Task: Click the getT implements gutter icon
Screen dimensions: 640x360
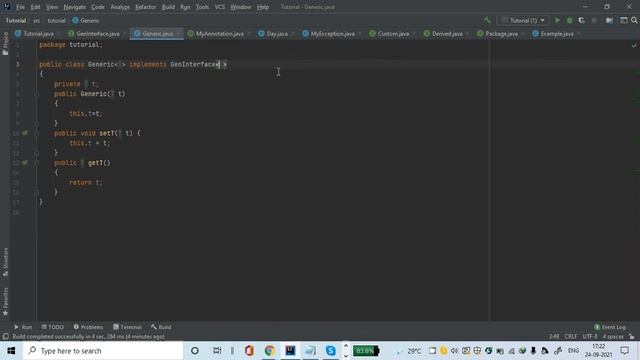Action: pyautogui.click(x=25, y=163)
